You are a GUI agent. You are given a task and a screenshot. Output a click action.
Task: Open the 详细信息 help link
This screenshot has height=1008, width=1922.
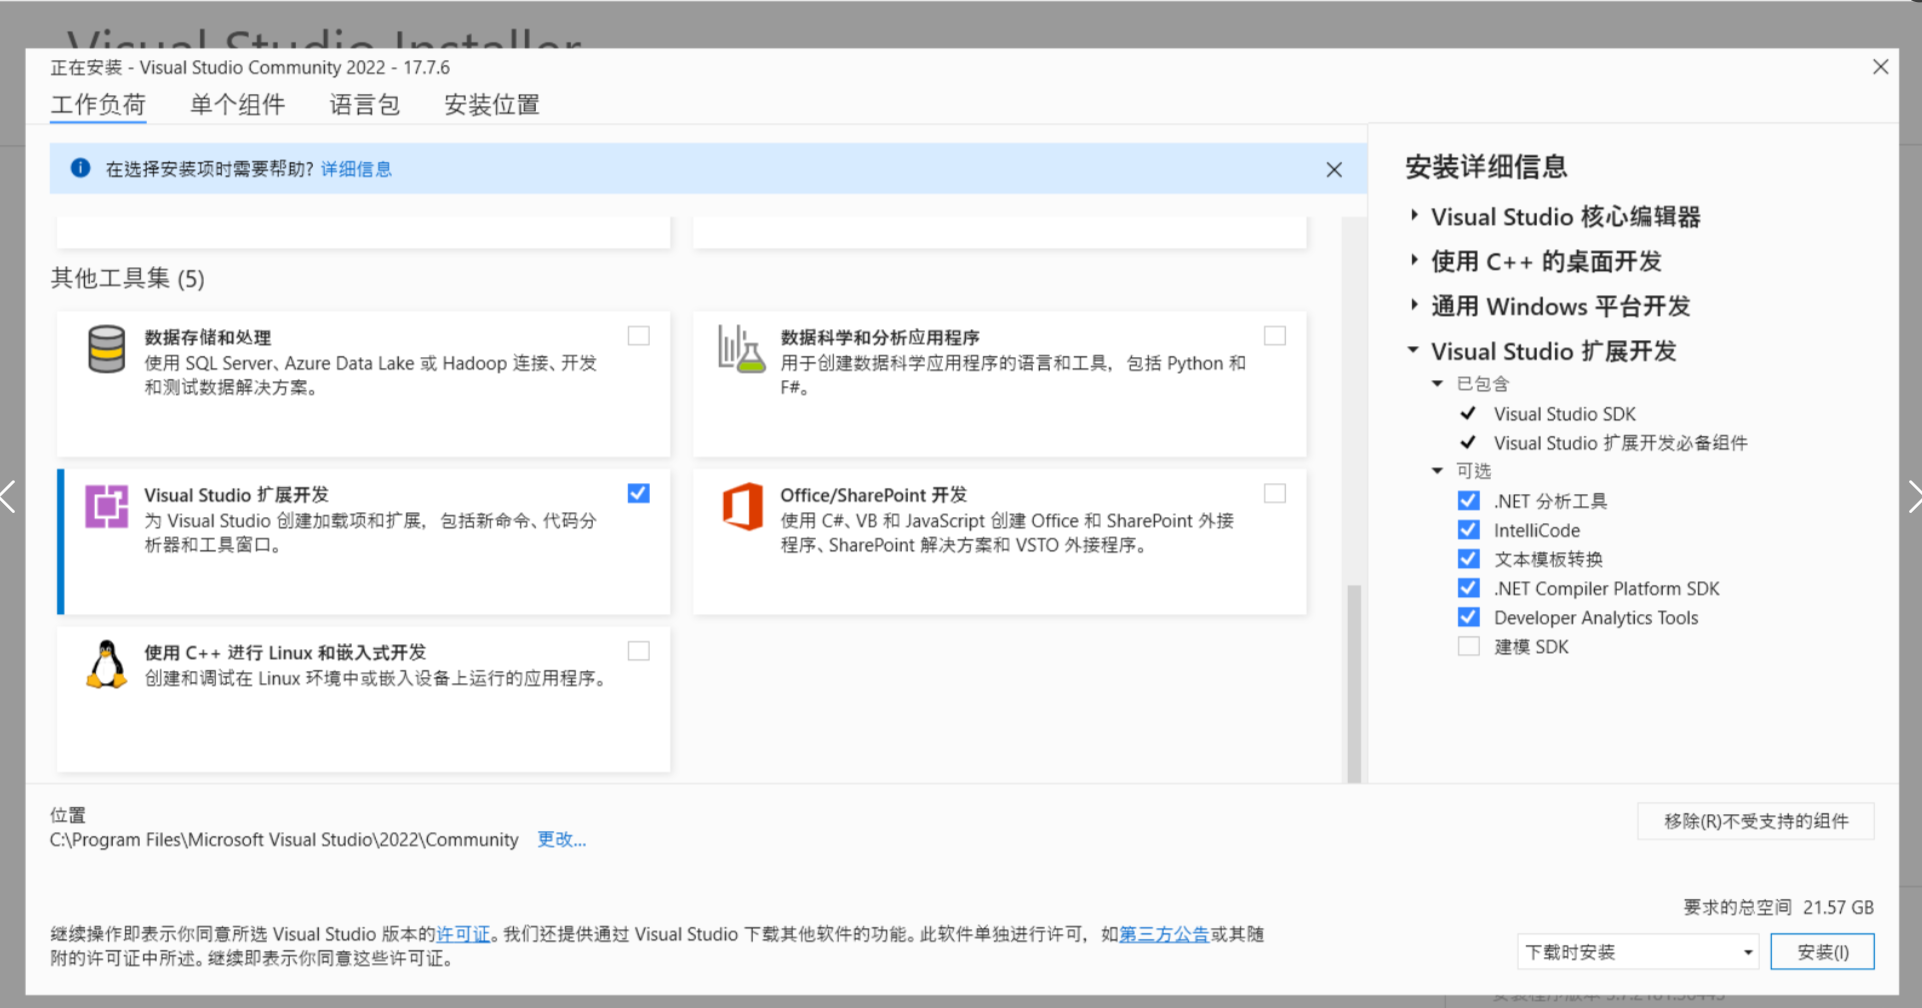(356, 169)
